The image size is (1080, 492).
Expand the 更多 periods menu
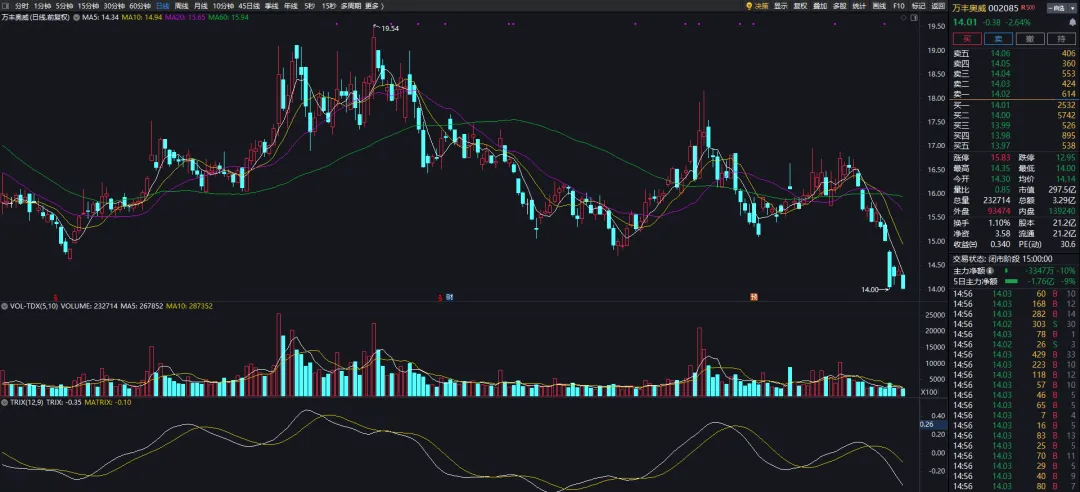(x=374, y=6)
